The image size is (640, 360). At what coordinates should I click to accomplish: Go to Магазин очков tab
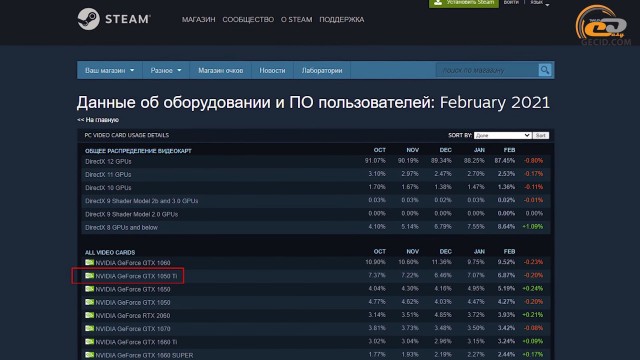[220, 70]
